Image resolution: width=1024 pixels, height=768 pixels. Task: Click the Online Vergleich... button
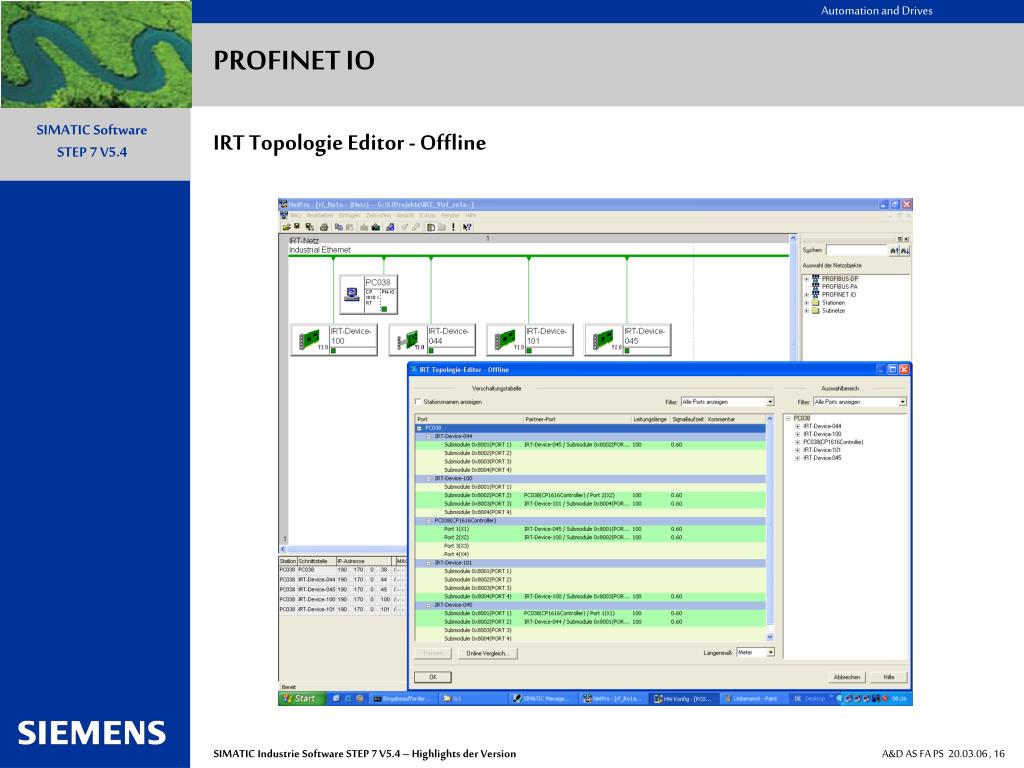[x=488, y=653]
